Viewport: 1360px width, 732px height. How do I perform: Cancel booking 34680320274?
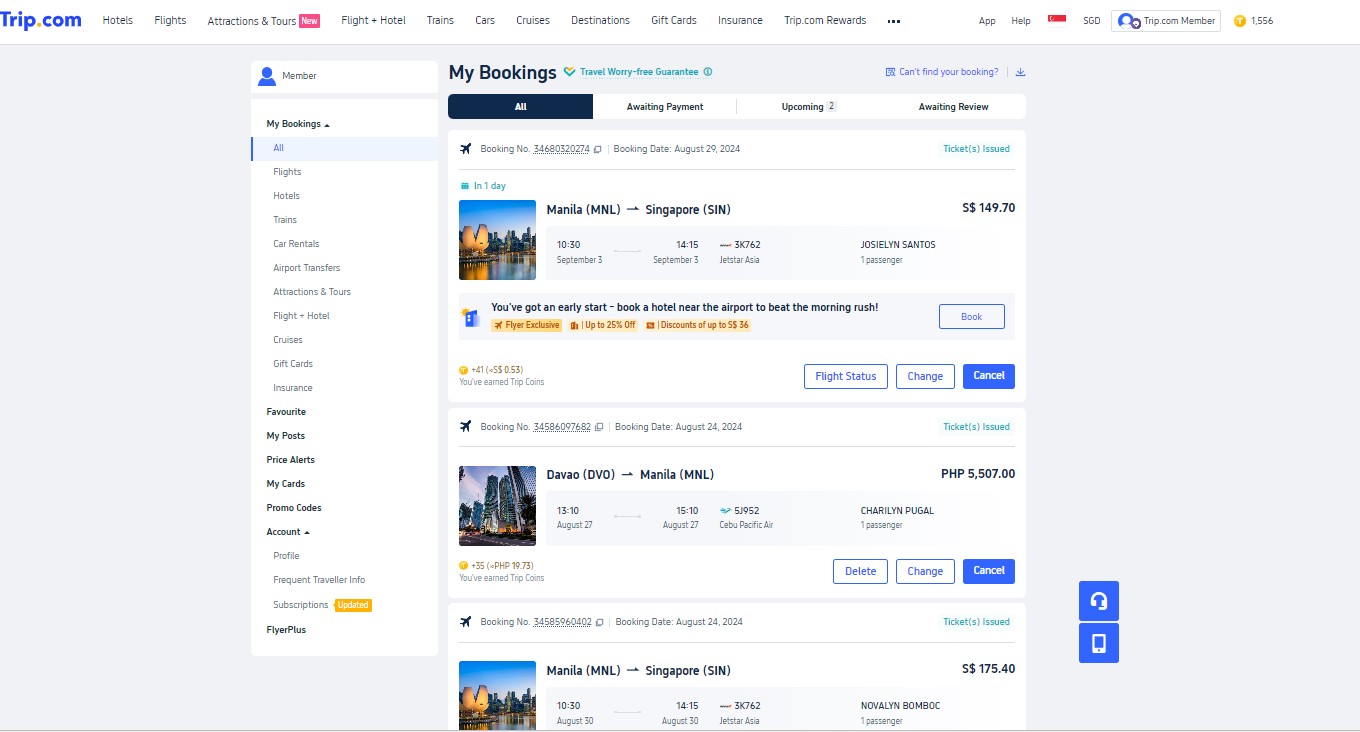(x=989, y=376)
